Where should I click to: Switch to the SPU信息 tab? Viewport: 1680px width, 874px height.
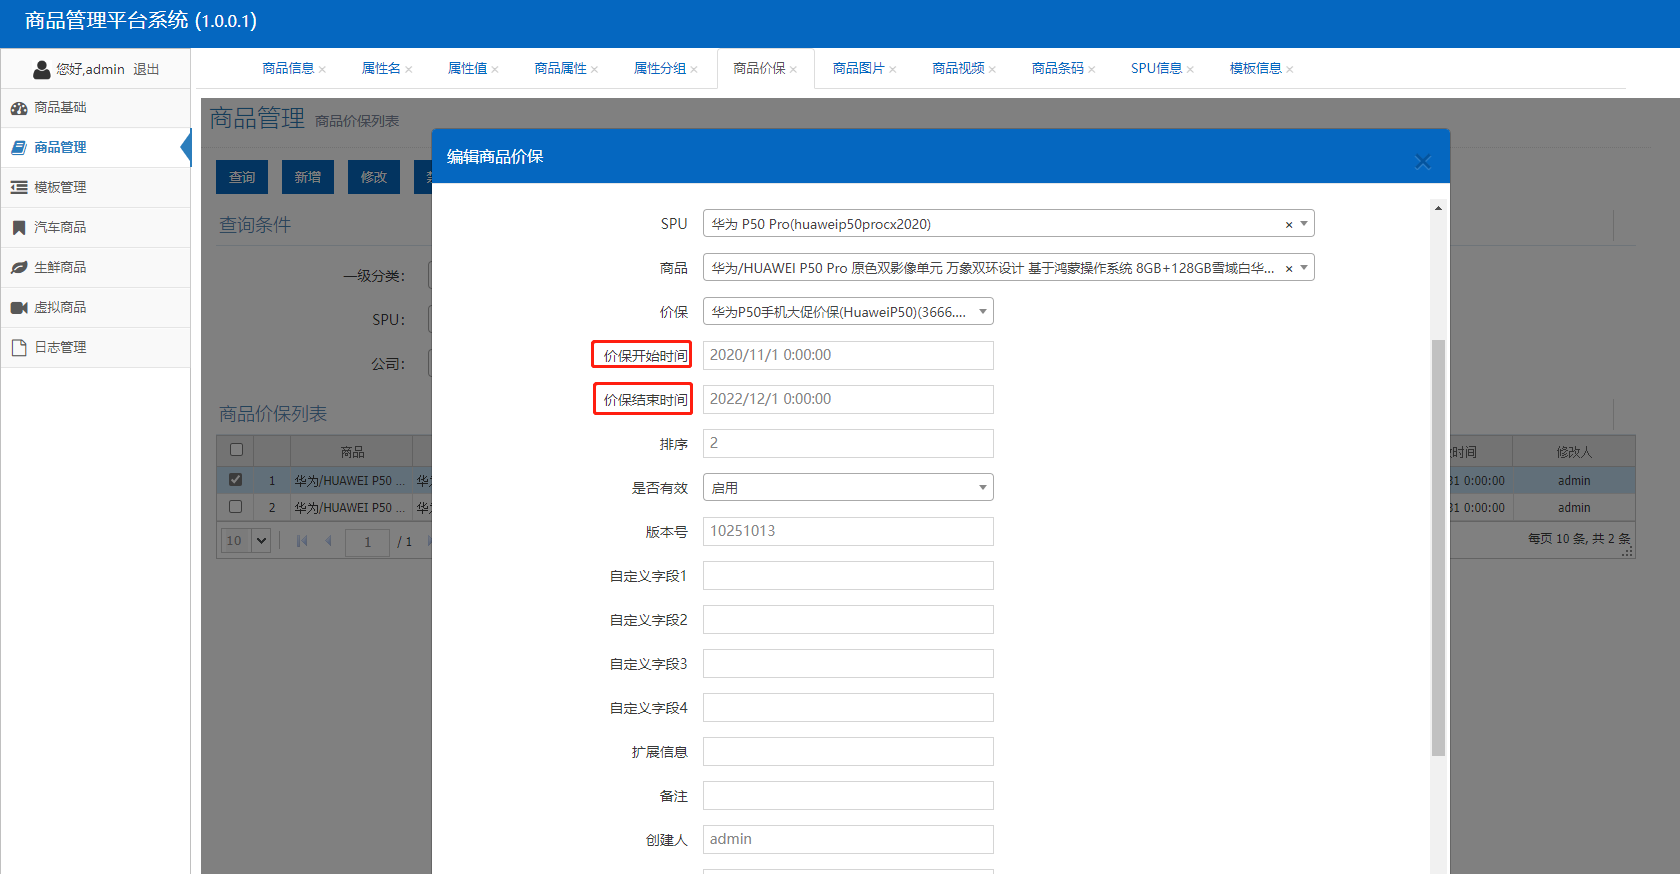pos(1157,69)
